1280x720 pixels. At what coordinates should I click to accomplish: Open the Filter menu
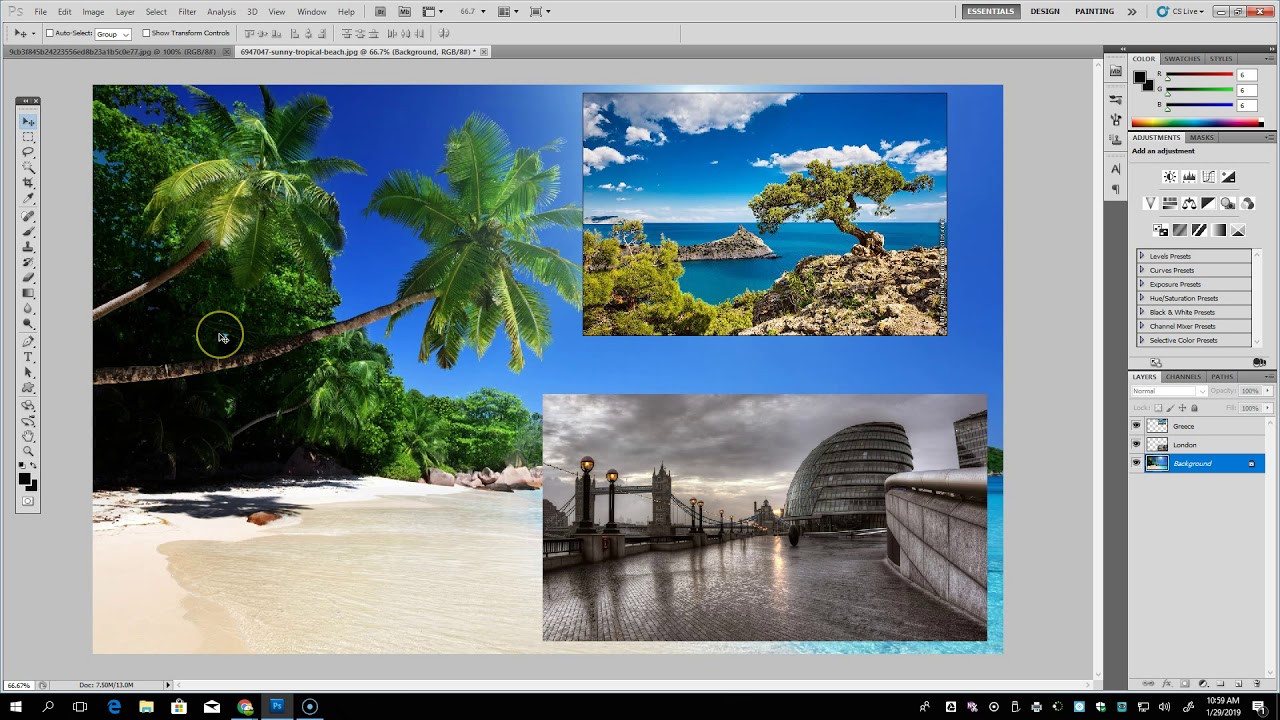(187, 12)
